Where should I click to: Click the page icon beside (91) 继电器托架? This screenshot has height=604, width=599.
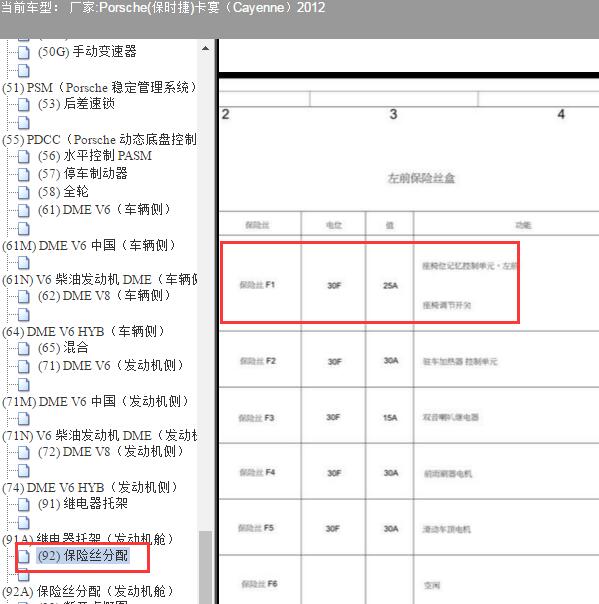click(x=23, y=504)
